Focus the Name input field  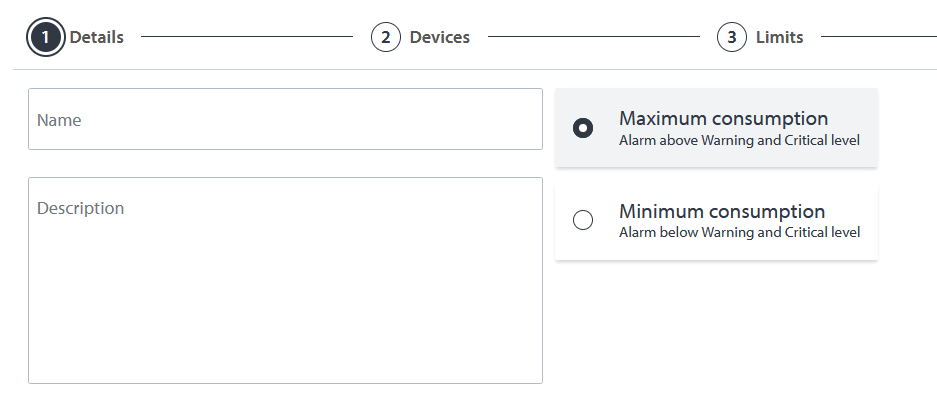click(x=285, y=120)
